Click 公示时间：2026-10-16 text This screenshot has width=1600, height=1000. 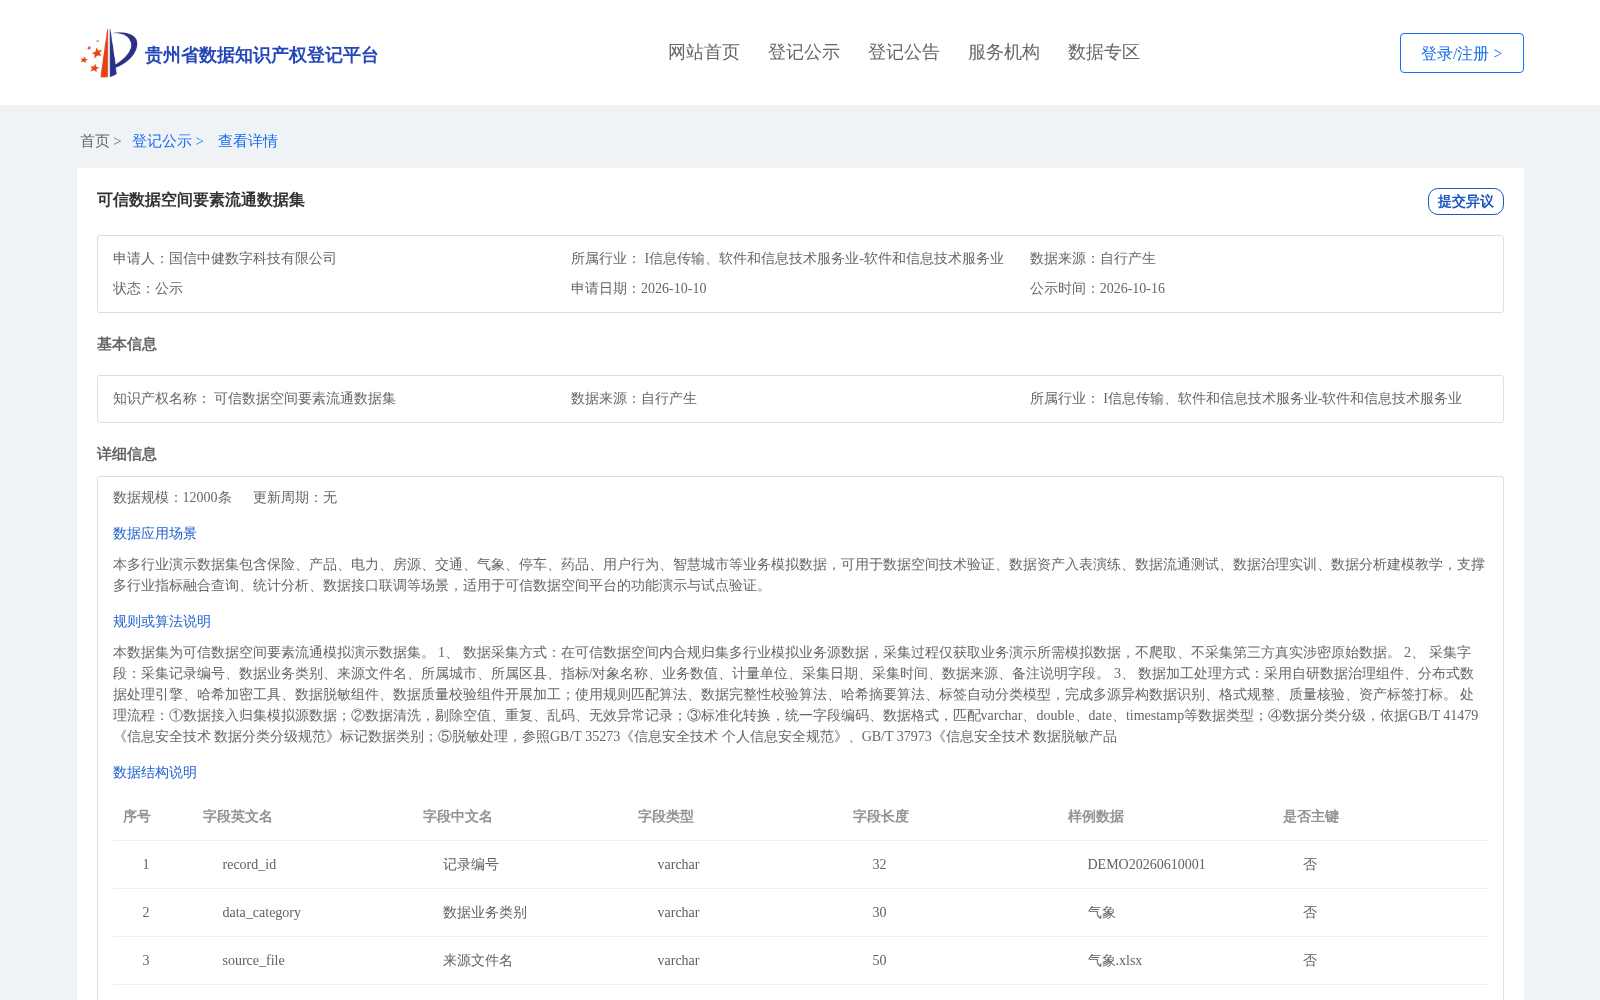point(1098,288)
